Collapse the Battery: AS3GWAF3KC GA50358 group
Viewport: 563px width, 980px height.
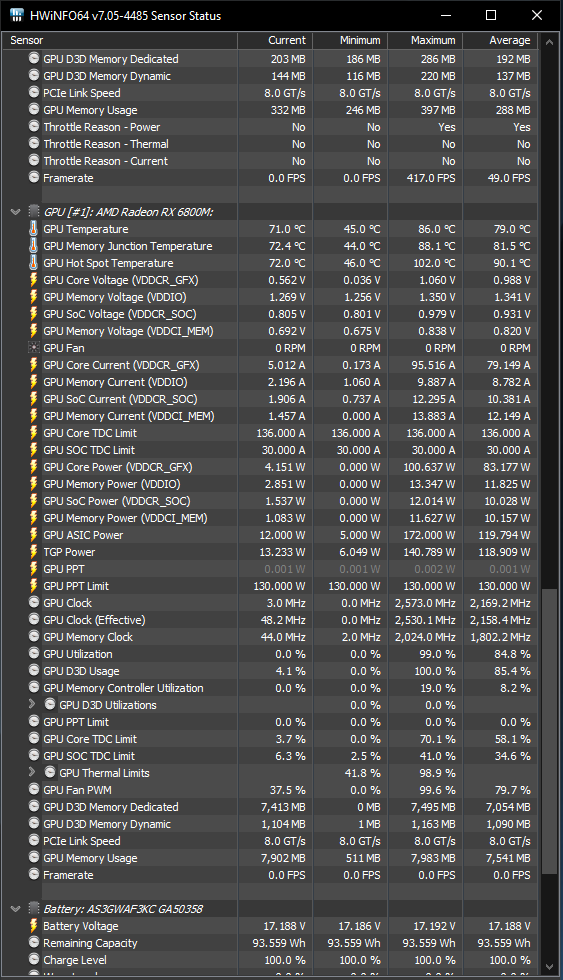[16, 909]
